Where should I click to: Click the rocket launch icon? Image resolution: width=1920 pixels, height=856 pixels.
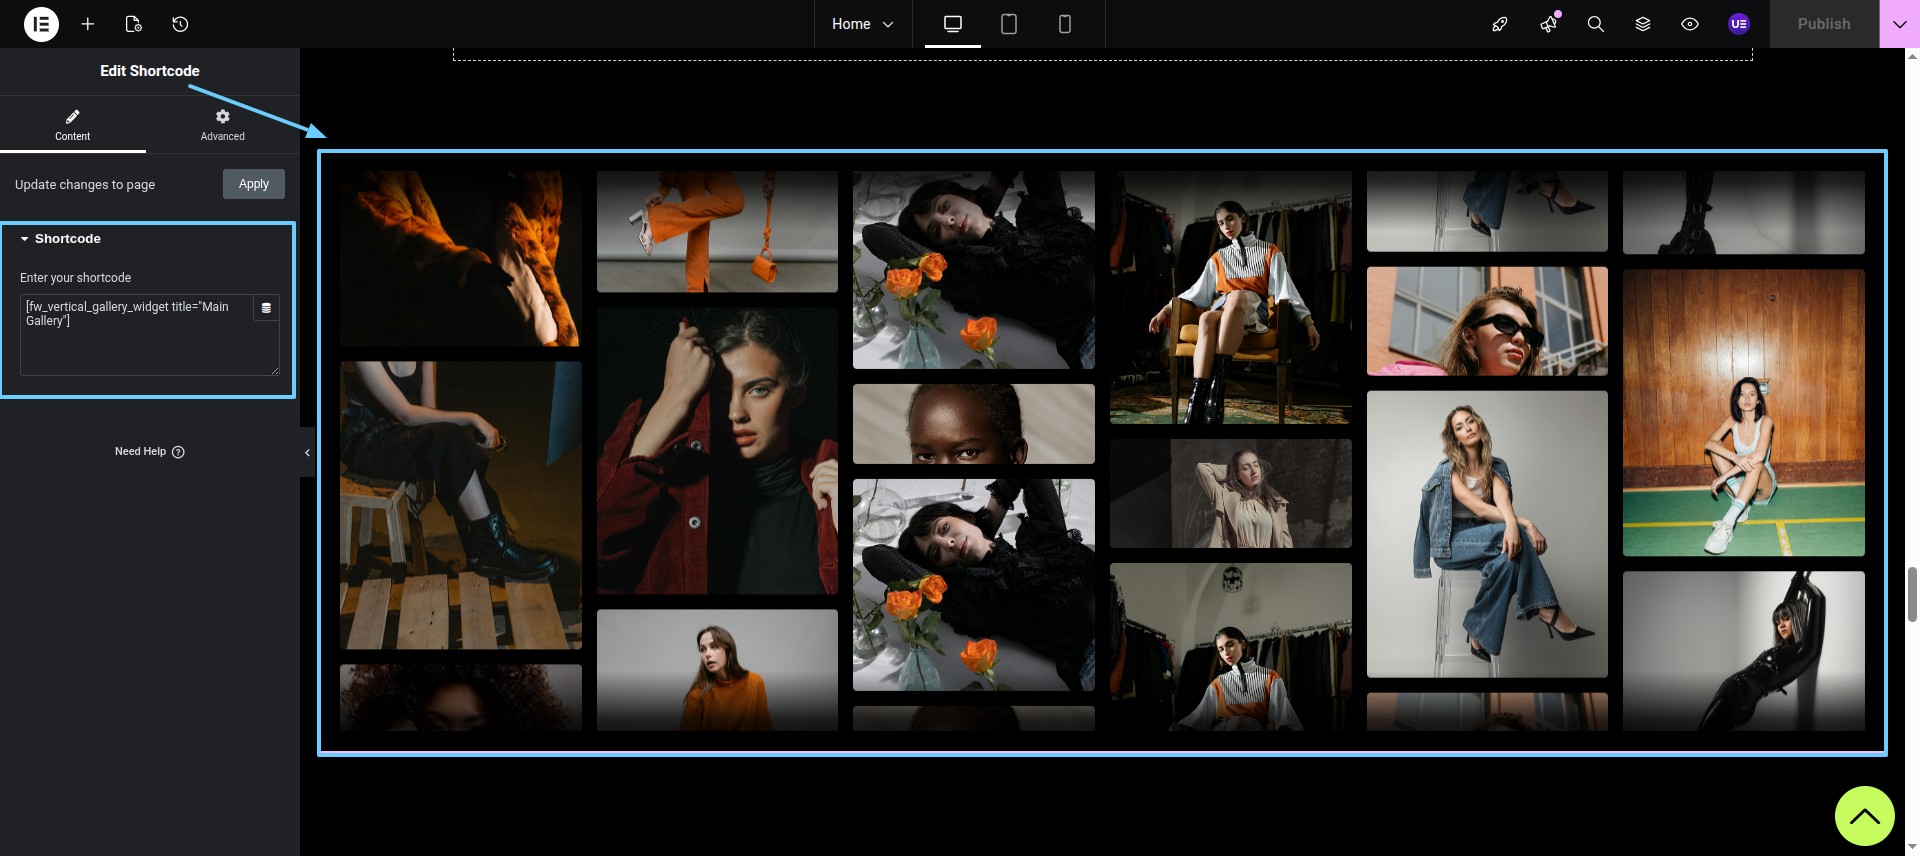coord(1499,24)
